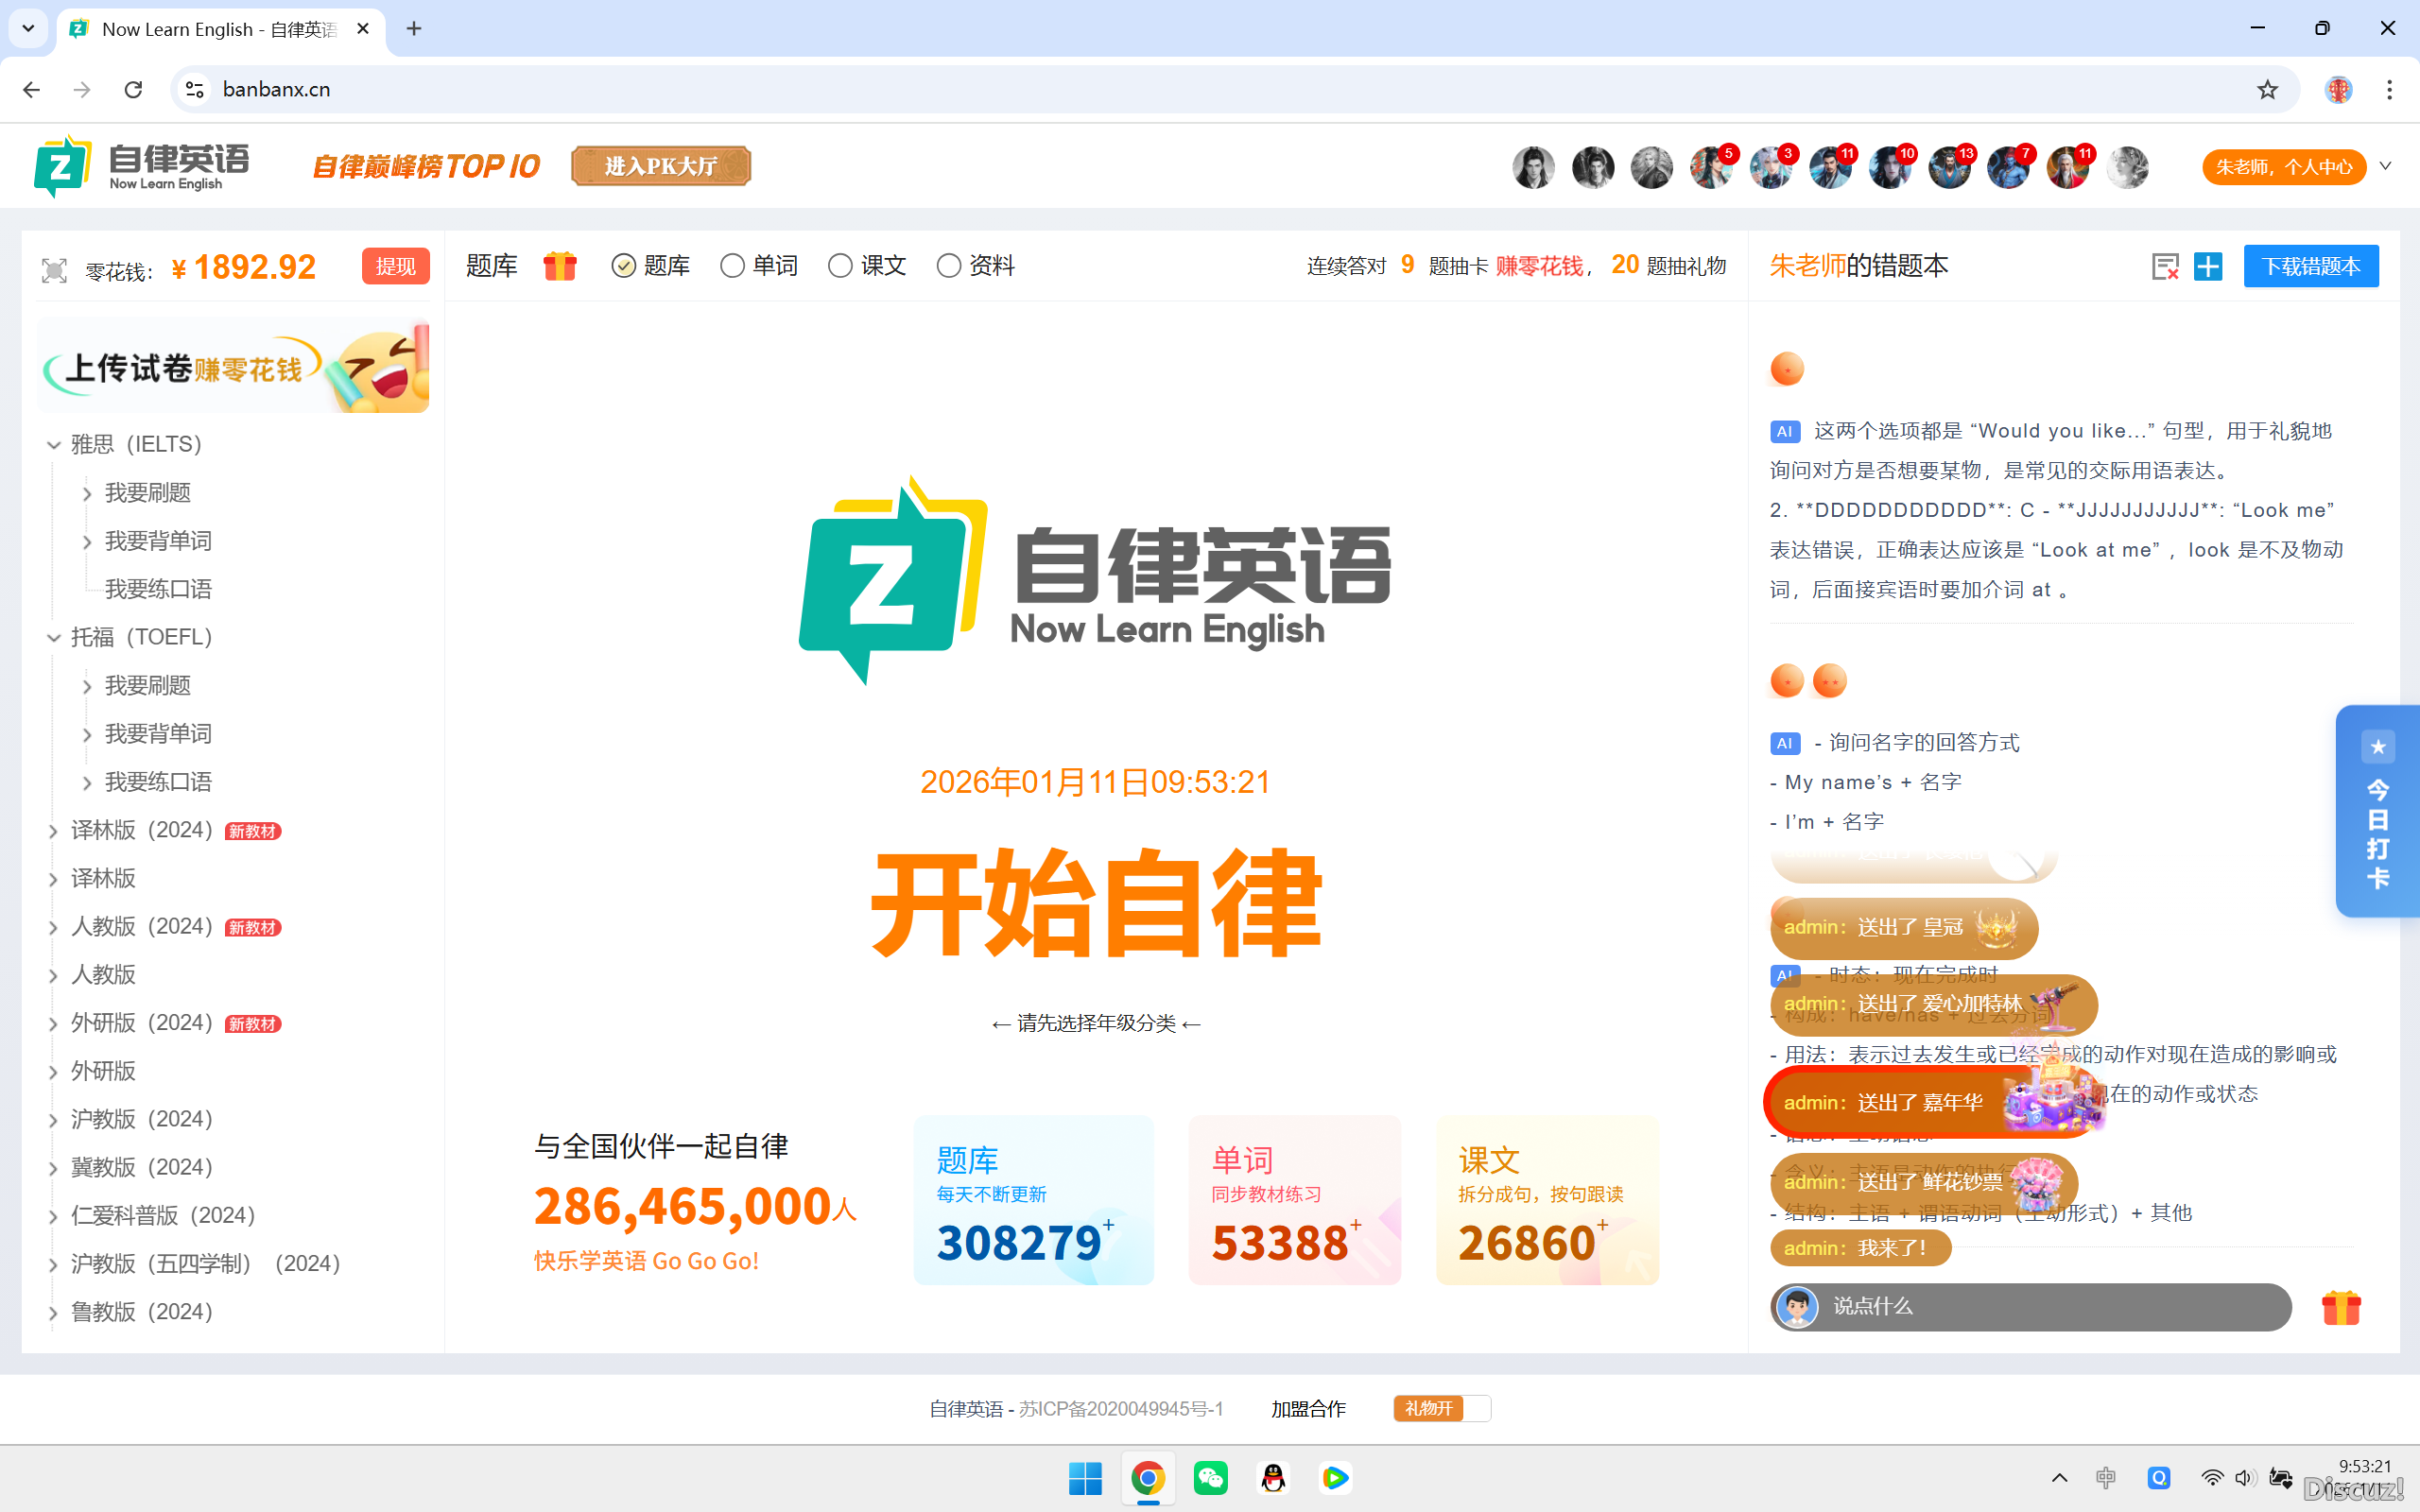Open 我要练口语 under 雅思

pyautogui.click(x=158, y=589)
